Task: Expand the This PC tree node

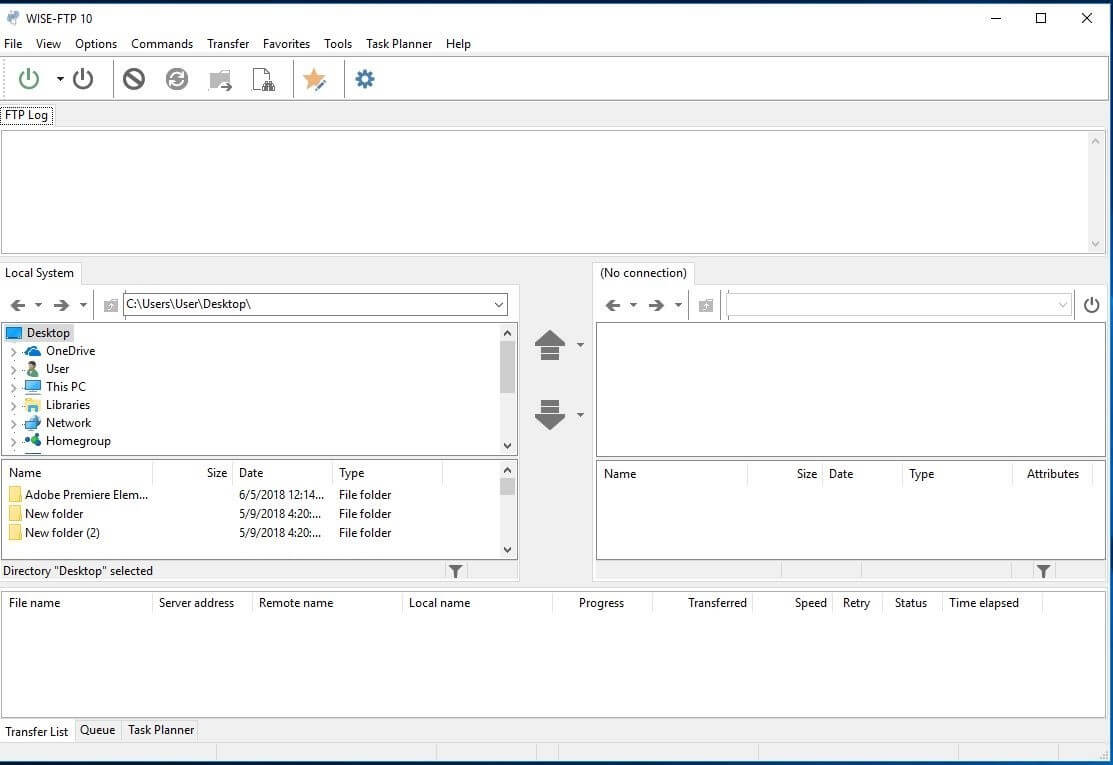Action: point(13,388)
